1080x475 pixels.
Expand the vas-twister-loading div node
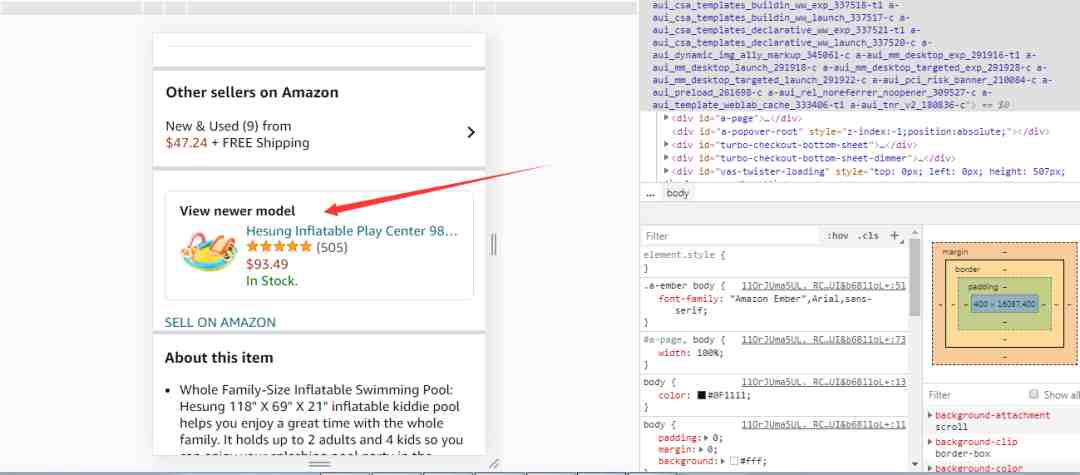click(x=666, y=171)
